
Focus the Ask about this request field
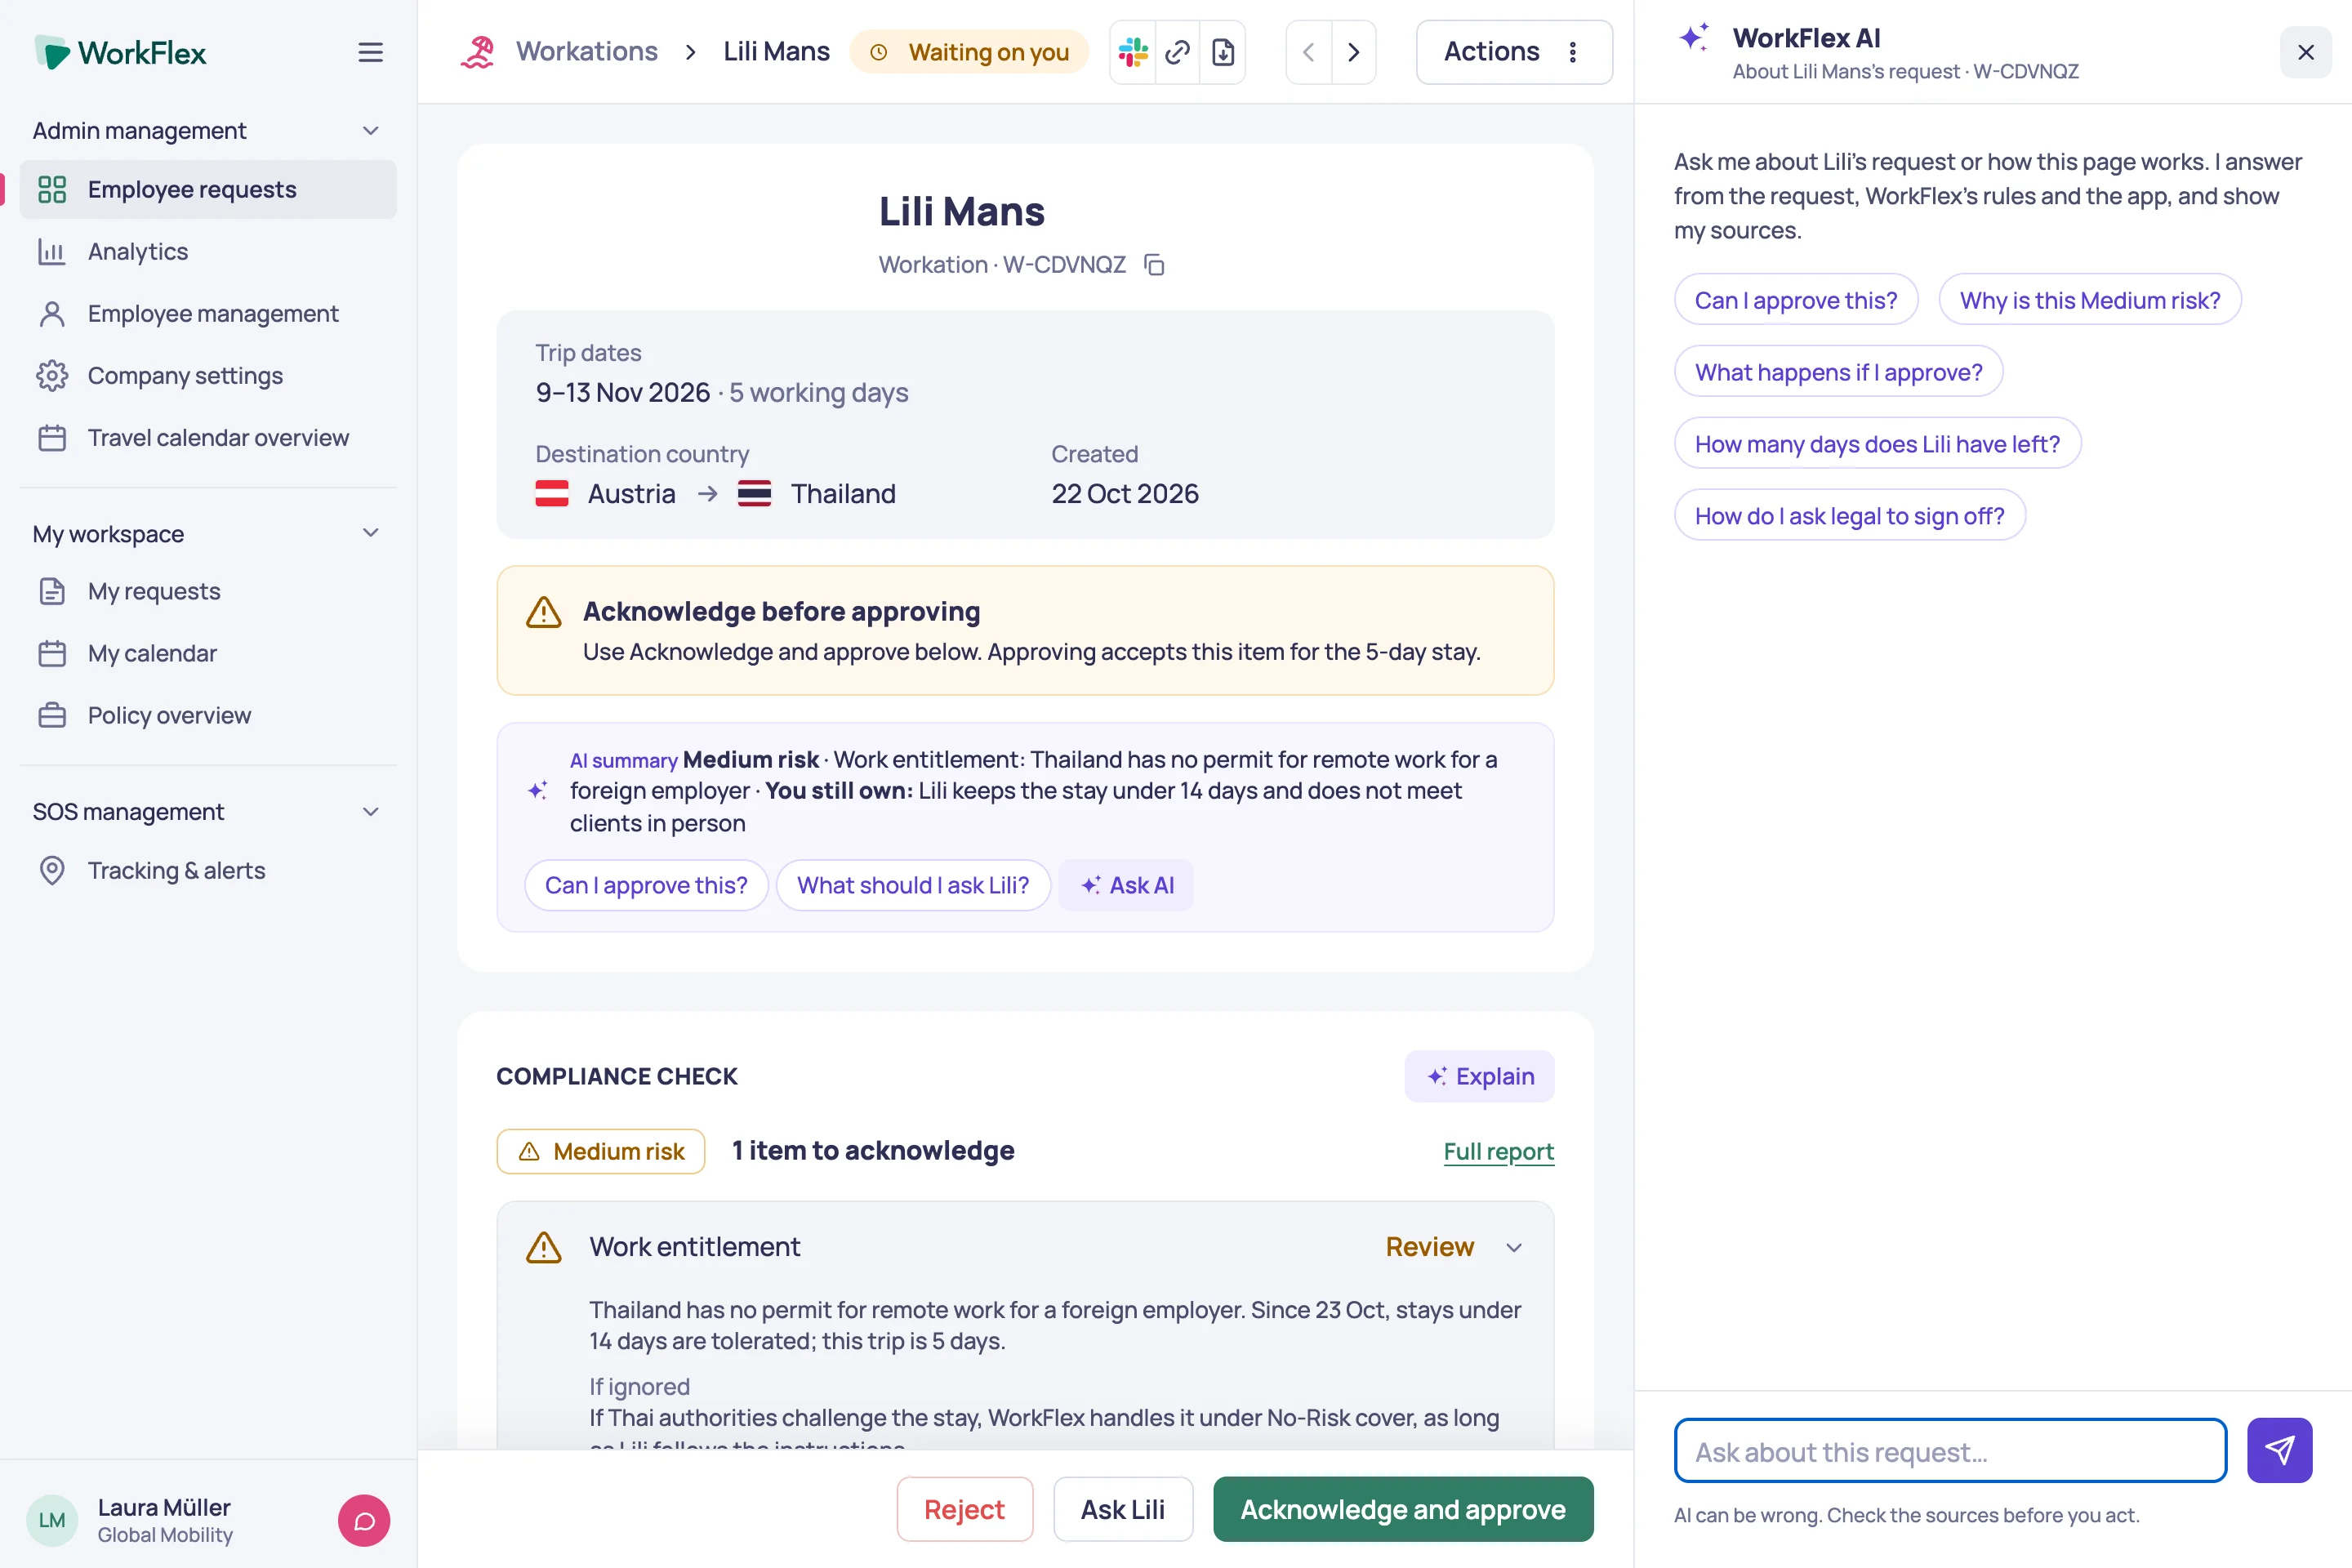click(x=1950, y=1451)
